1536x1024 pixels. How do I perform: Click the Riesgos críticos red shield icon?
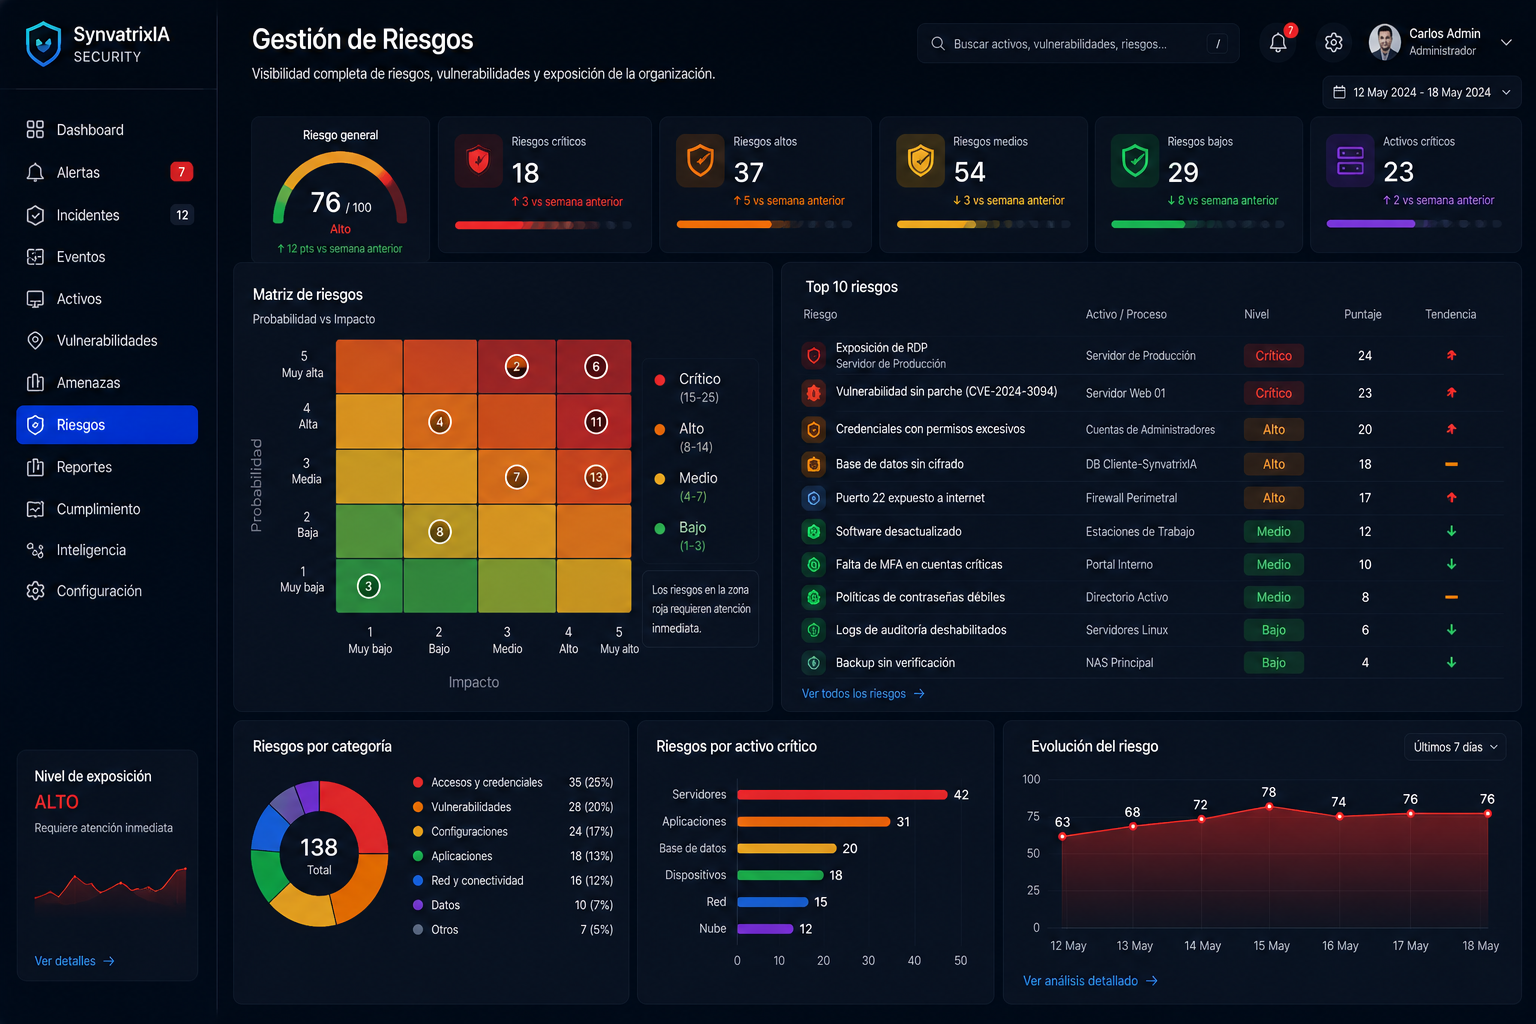[479, 161]
